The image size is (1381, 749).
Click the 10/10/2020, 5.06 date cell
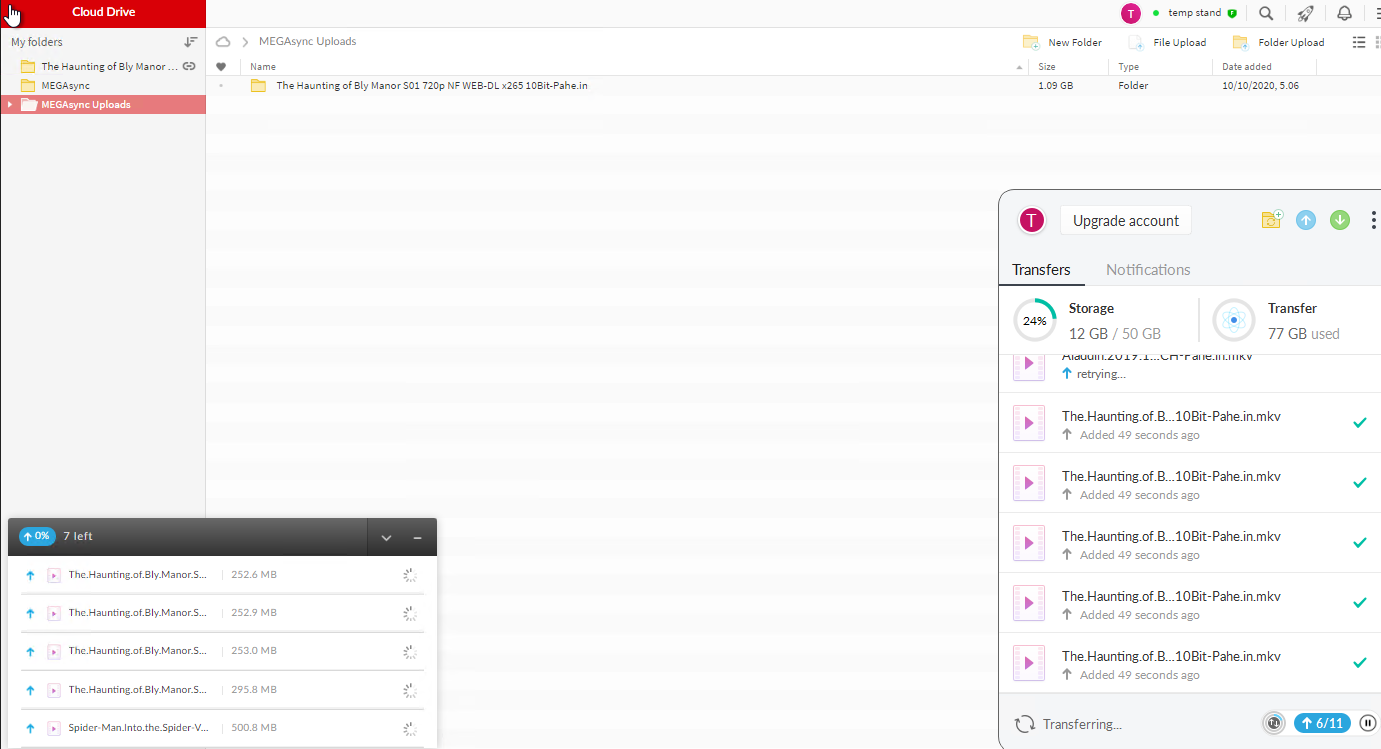tap(1260, 86)
